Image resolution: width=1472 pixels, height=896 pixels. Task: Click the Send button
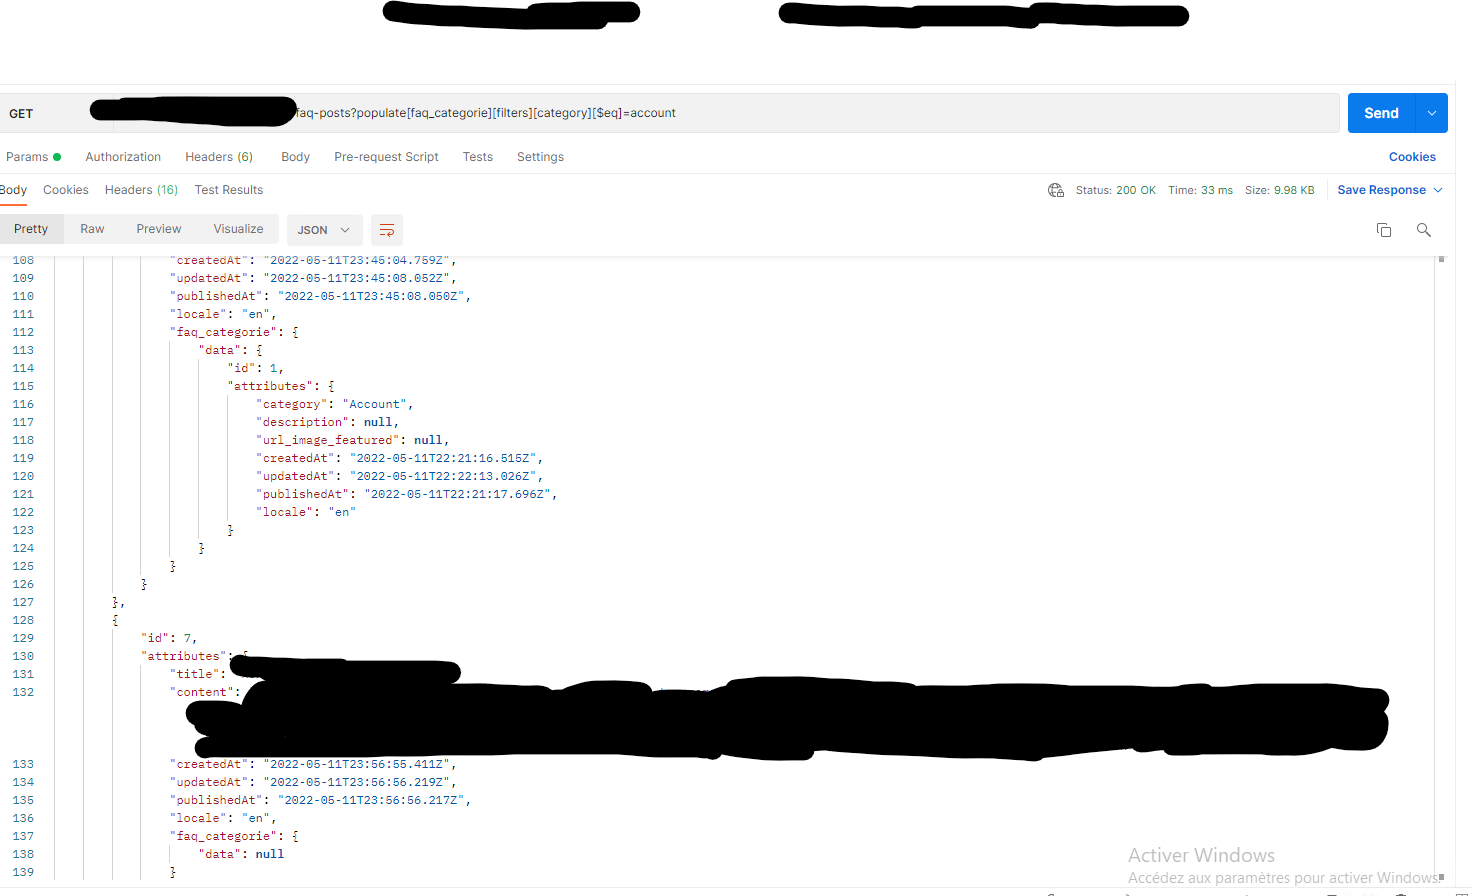(x=1380, y=113)
